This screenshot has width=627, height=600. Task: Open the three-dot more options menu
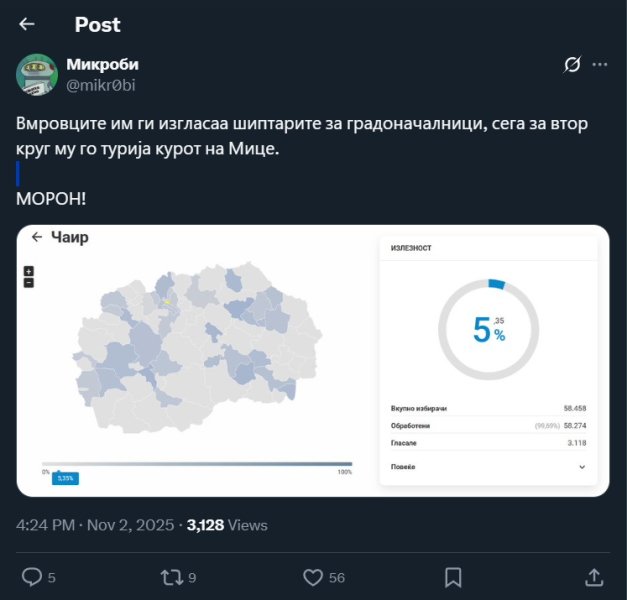coord(600,65)
